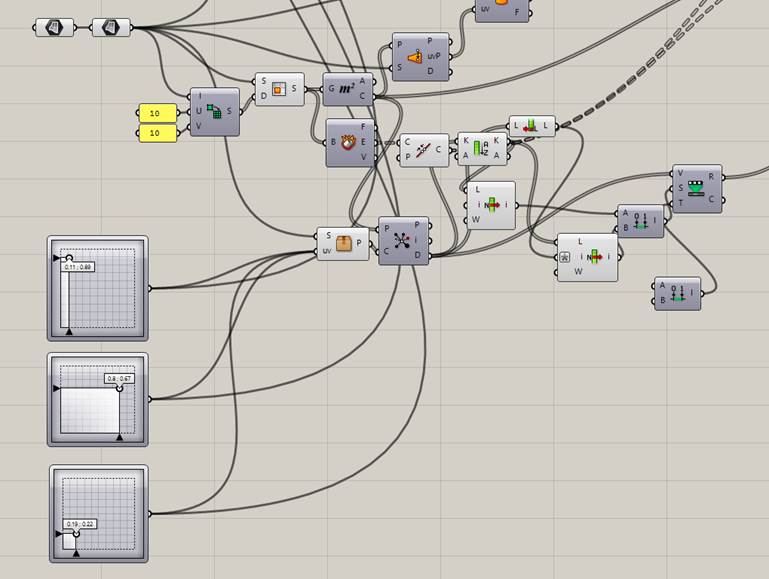Viewport: 769px width, 579px height.
Task: Select the curve component between Brep and Sort
Action: point(424,150)
